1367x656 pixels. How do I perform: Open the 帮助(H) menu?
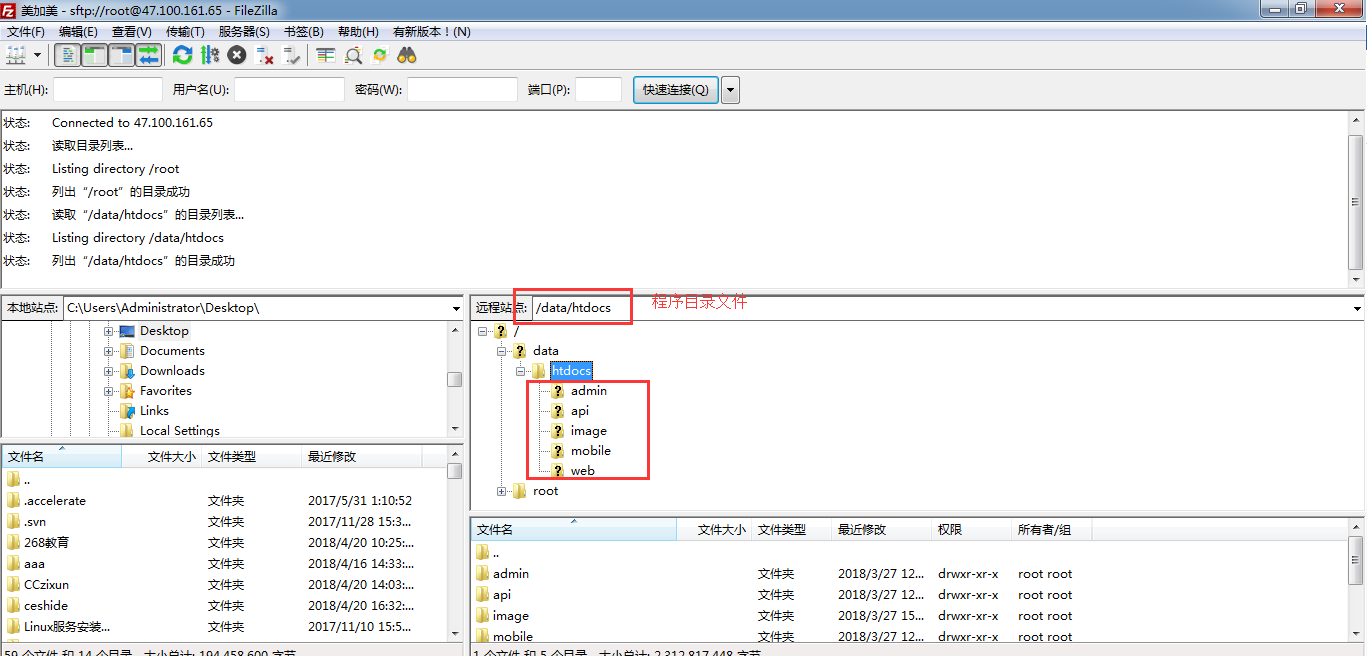pyautogui.click(x=358, y=32)
